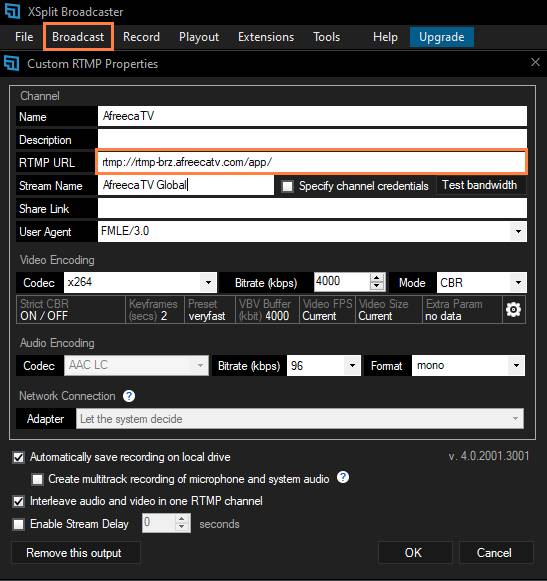547x581 pixels.
Task: Click the Upgrade button
Action: 442,37
